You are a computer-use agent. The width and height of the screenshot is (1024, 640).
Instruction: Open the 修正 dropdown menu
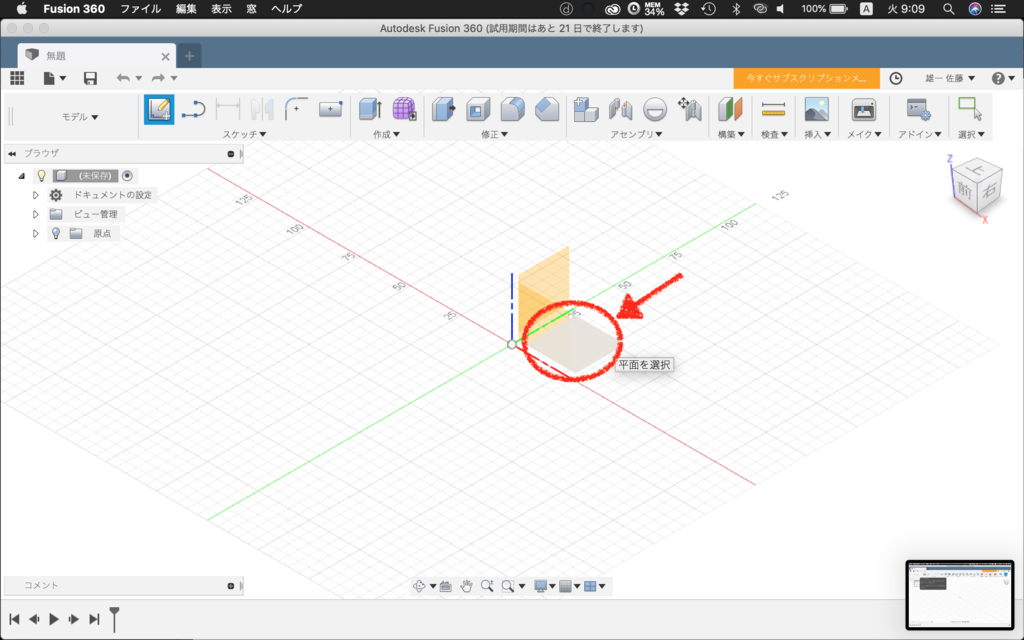[494, 134]
